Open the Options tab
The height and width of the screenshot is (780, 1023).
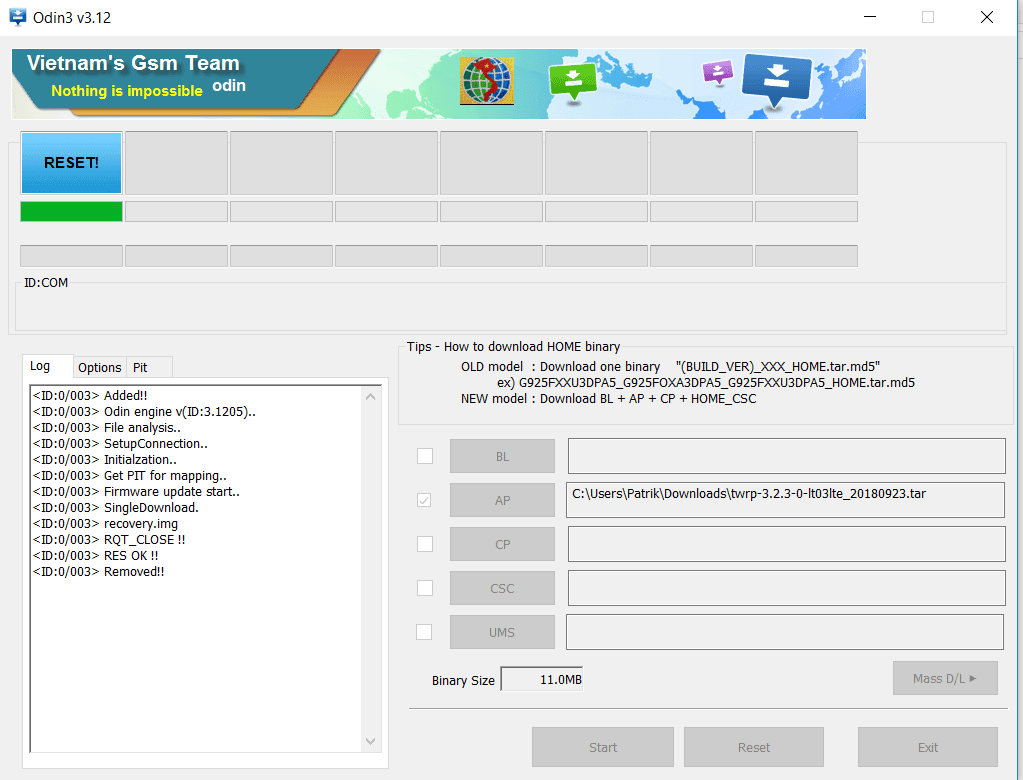(99, 367)
